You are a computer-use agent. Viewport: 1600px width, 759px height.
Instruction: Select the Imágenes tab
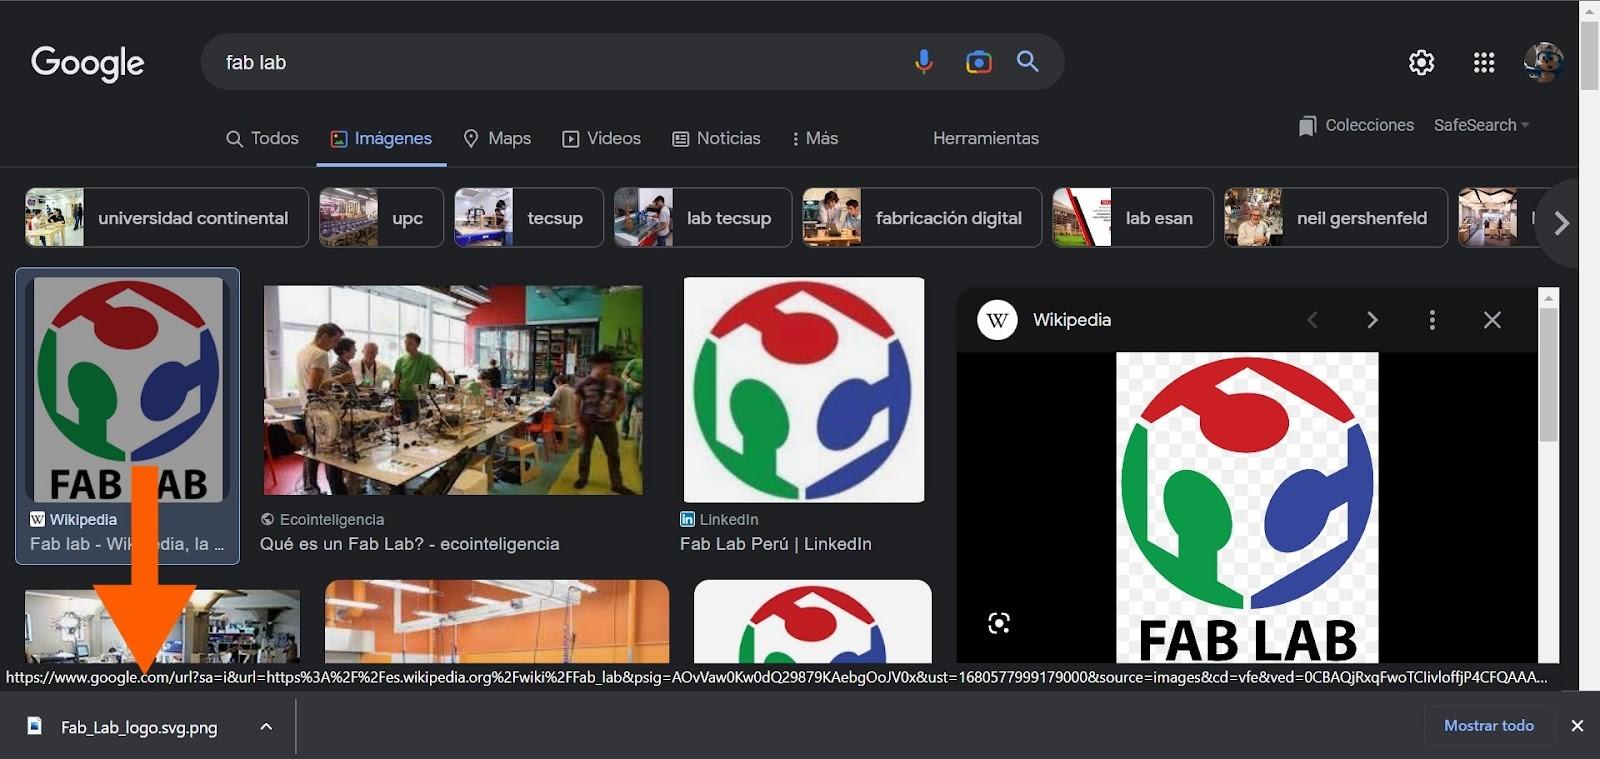(x=381, y=138)
